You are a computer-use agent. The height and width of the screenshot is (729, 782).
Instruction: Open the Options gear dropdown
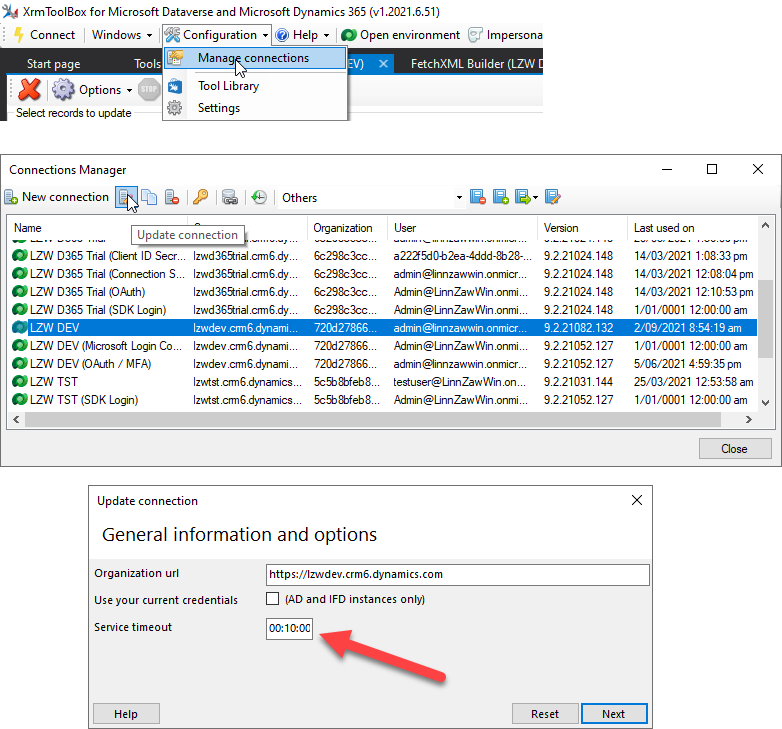93,90
